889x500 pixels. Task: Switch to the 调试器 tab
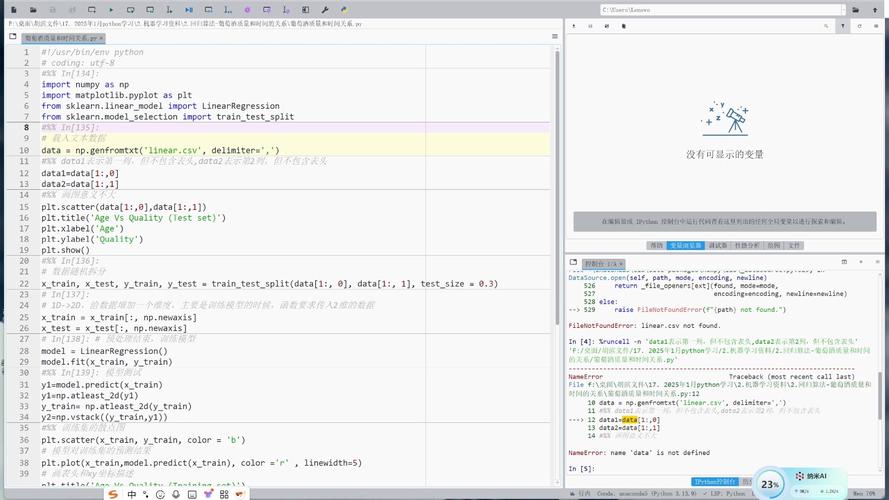pyautogui.click(x=718, y=245)
